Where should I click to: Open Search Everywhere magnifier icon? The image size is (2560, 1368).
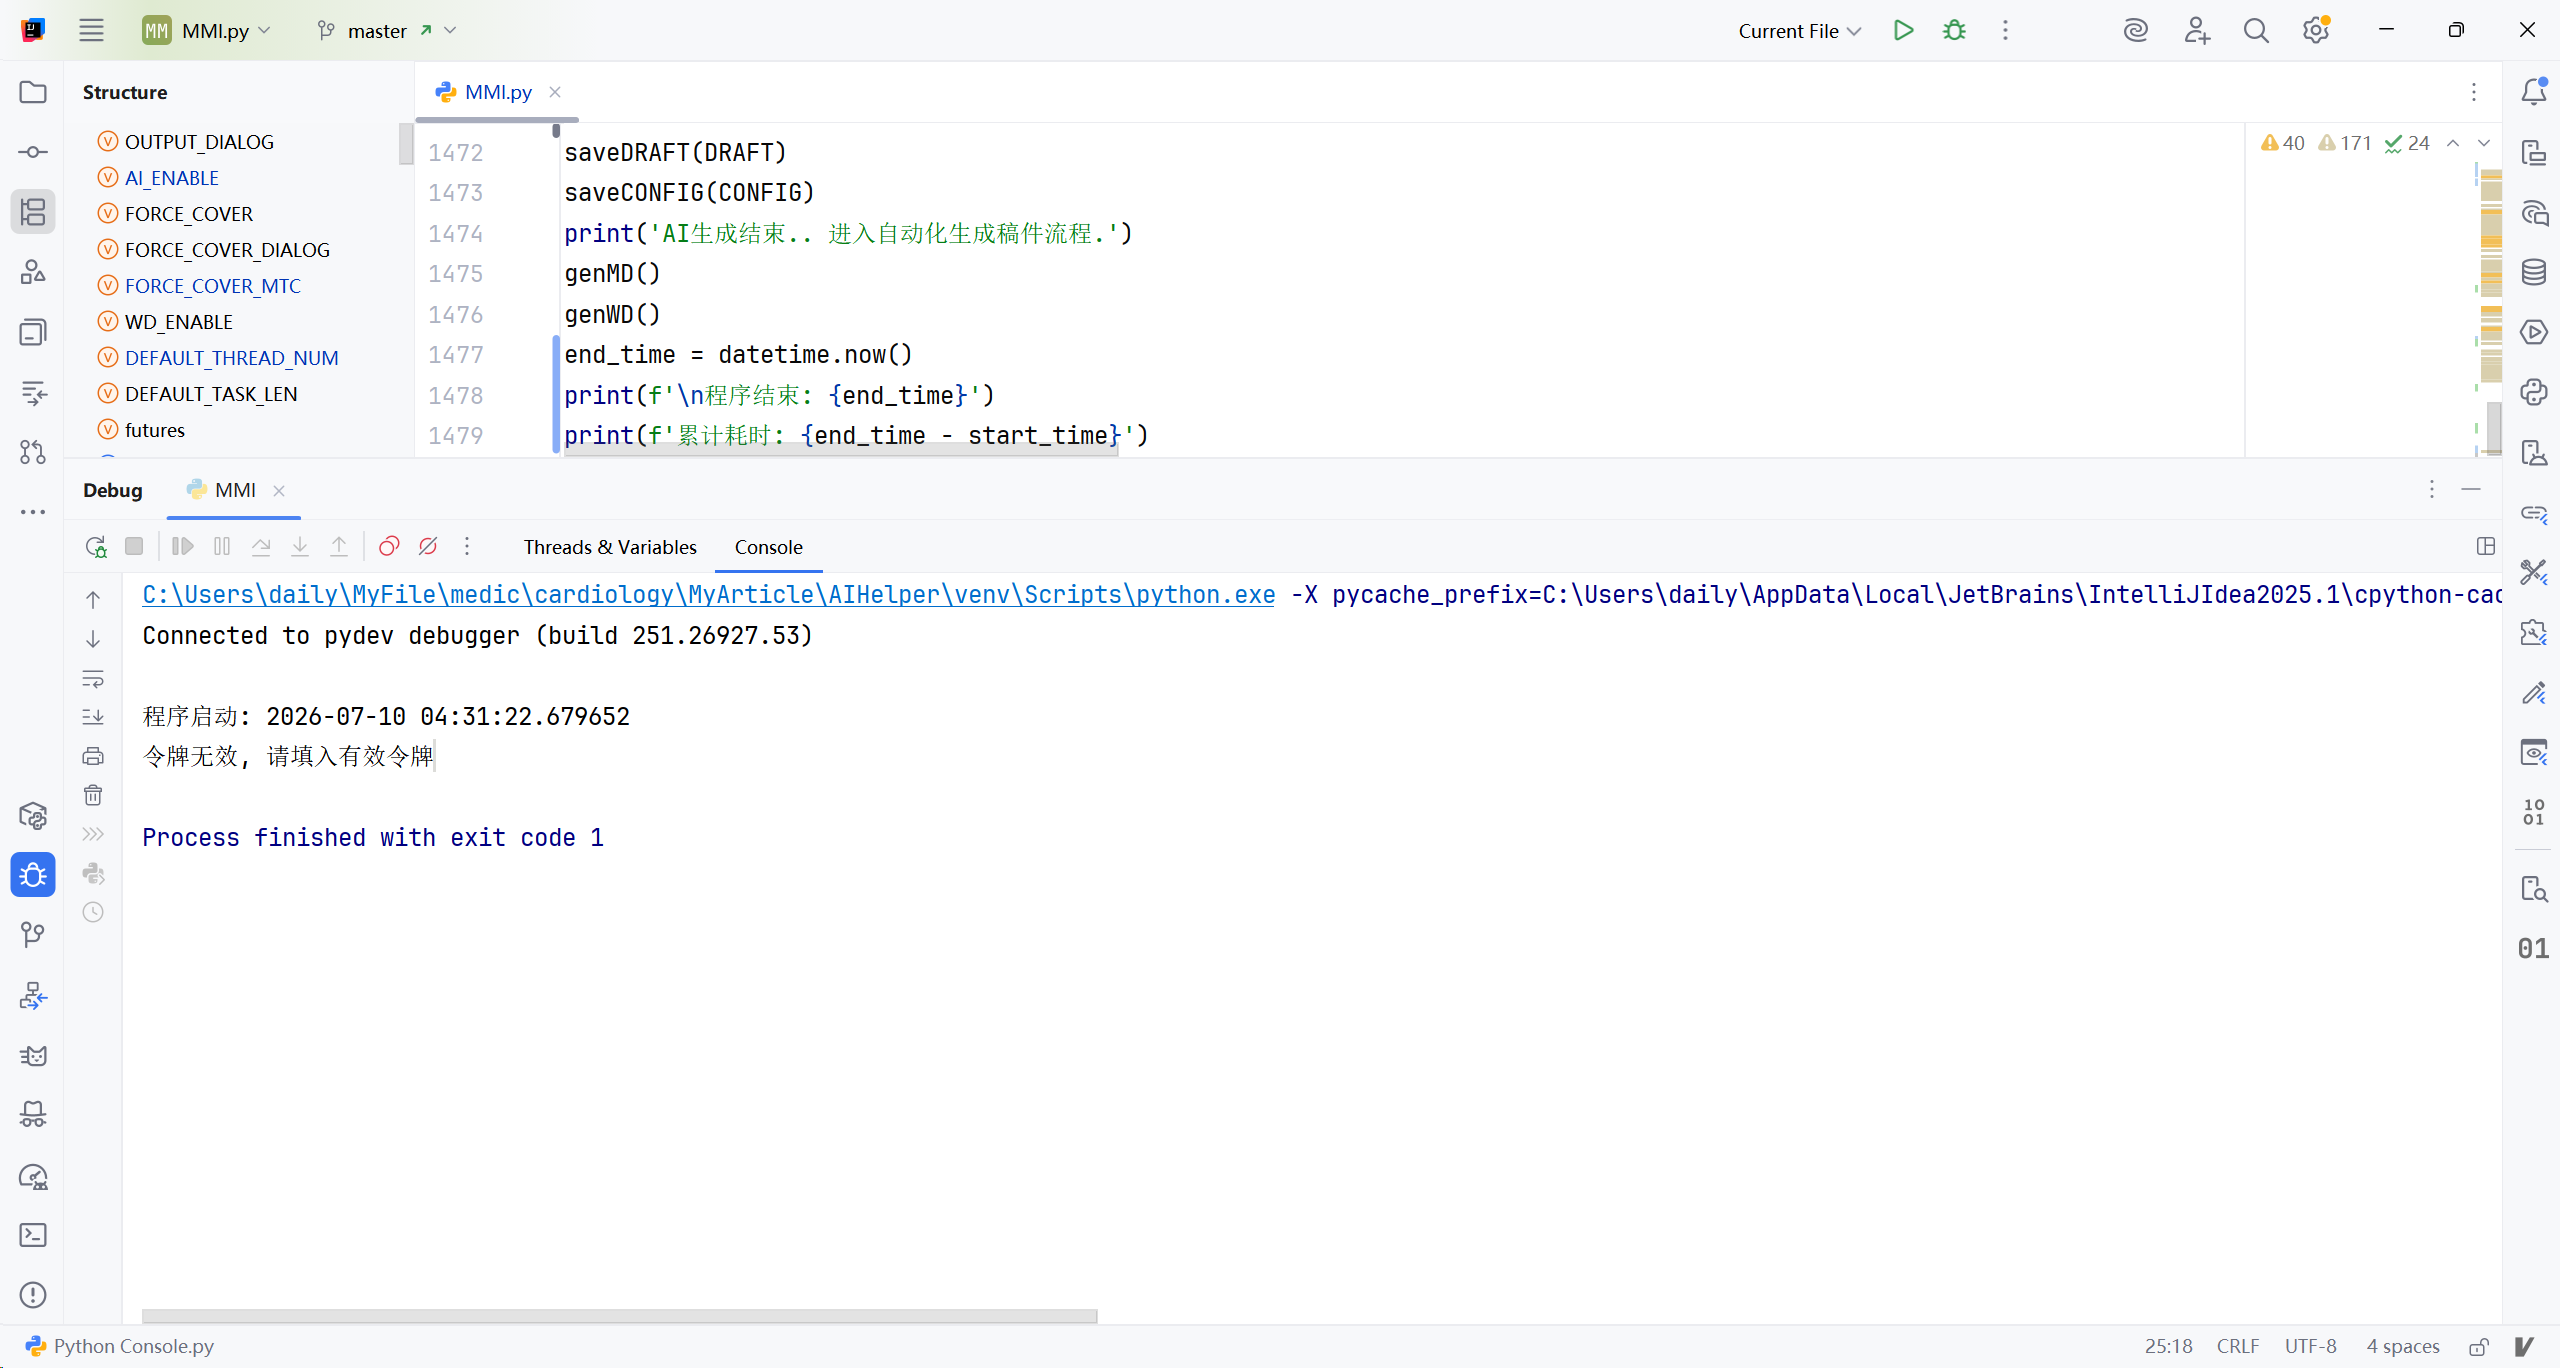click(x=2256, y=31)
